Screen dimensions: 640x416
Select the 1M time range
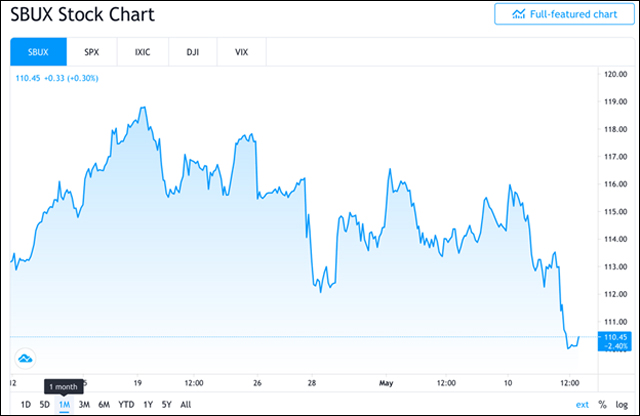64,404
